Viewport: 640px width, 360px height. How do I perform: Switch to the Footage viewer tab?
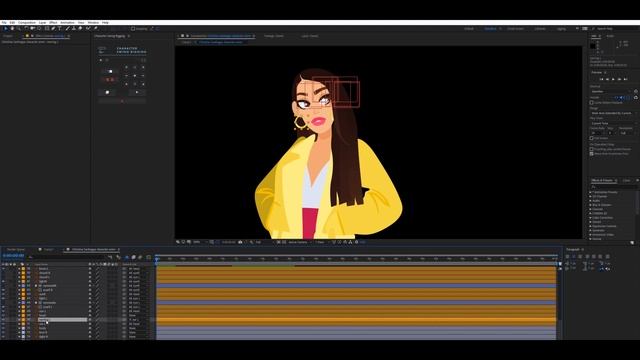pyautogui.click(x=273, y=36)
